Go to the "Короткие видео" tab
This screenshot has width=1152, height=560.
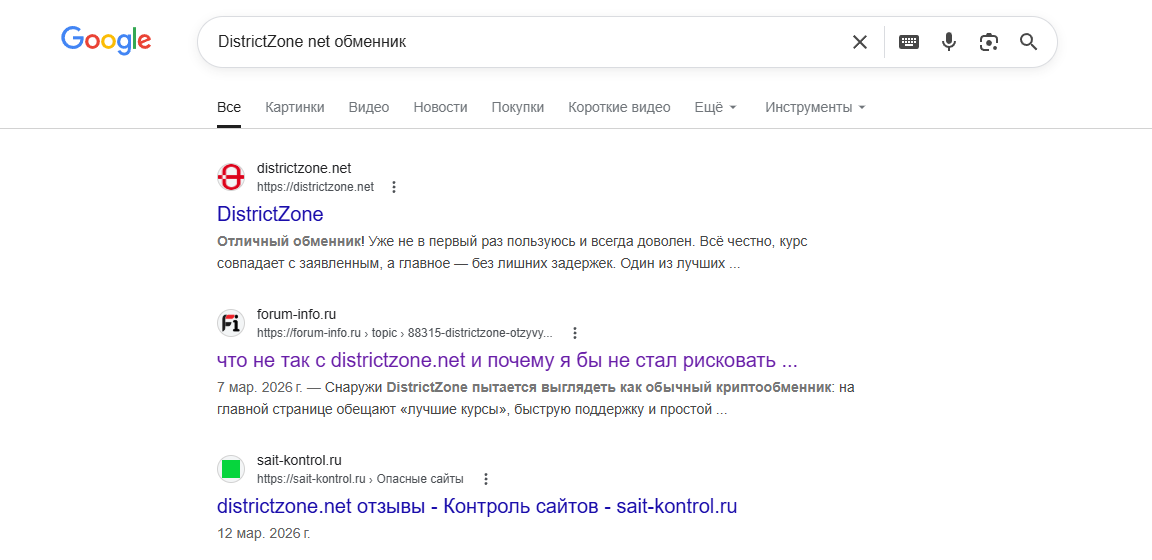(619, 107)
